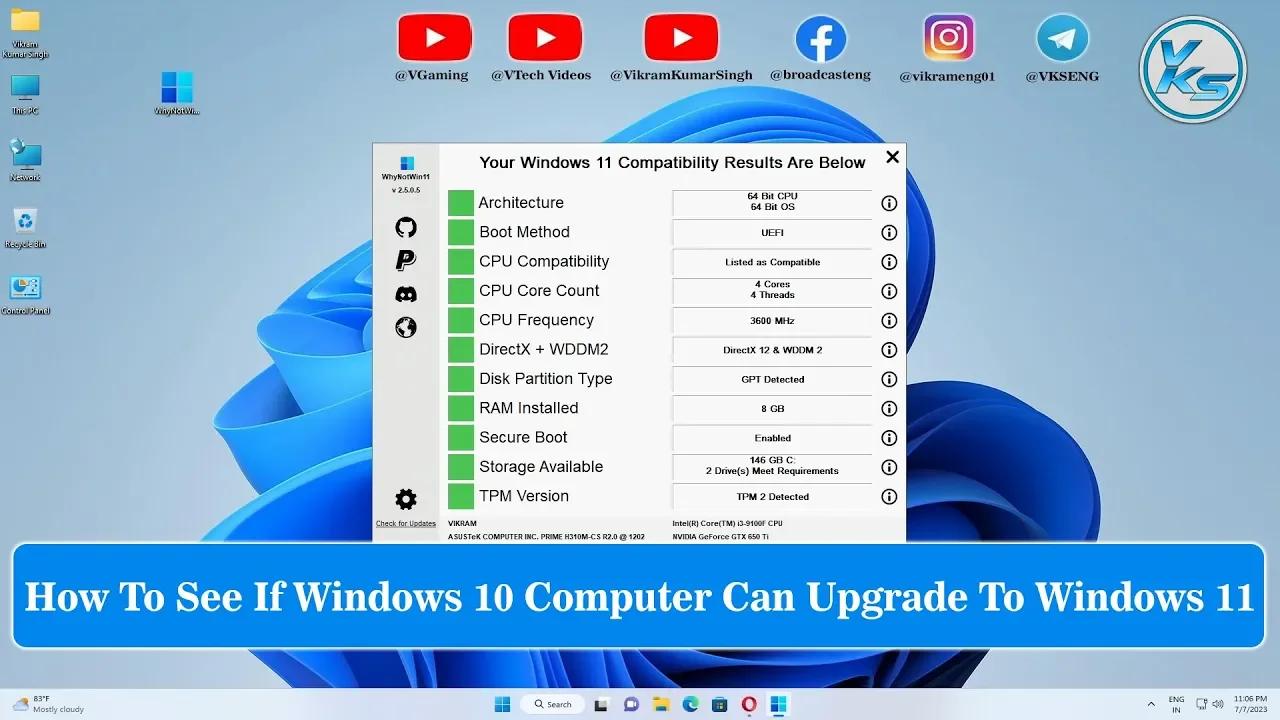Click the 3600 MHz result value
This screenshot has width=1280, height=720.
(x=772, y=321)
